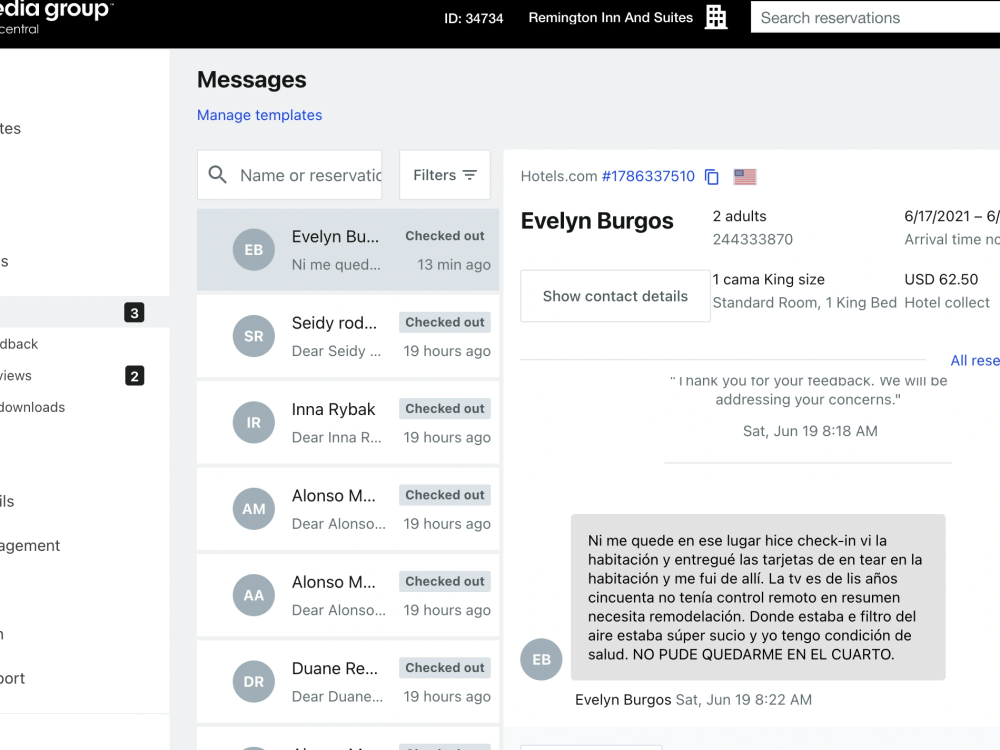The width and height of the screenshot is (1000, 750).
Task: Click the 'Standard Room, 1 King Bed' text
Action: pos(804,302)
